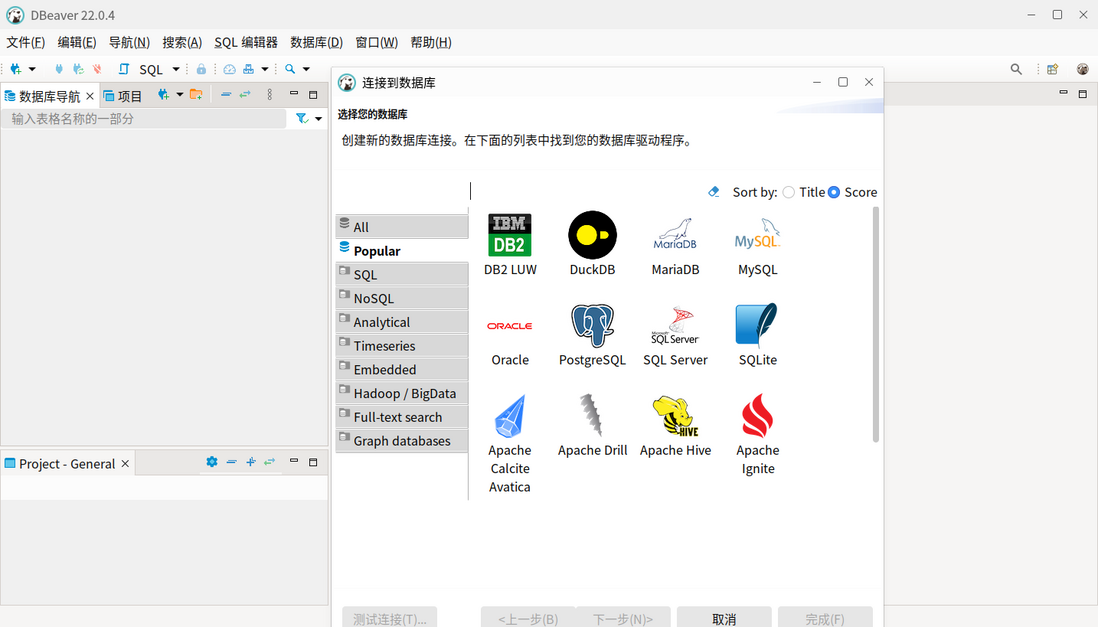This screenshot has width=1098, height=627.
Task: Open the network tools dropdown arrow in toolbar
Action: tap(265, 69)
